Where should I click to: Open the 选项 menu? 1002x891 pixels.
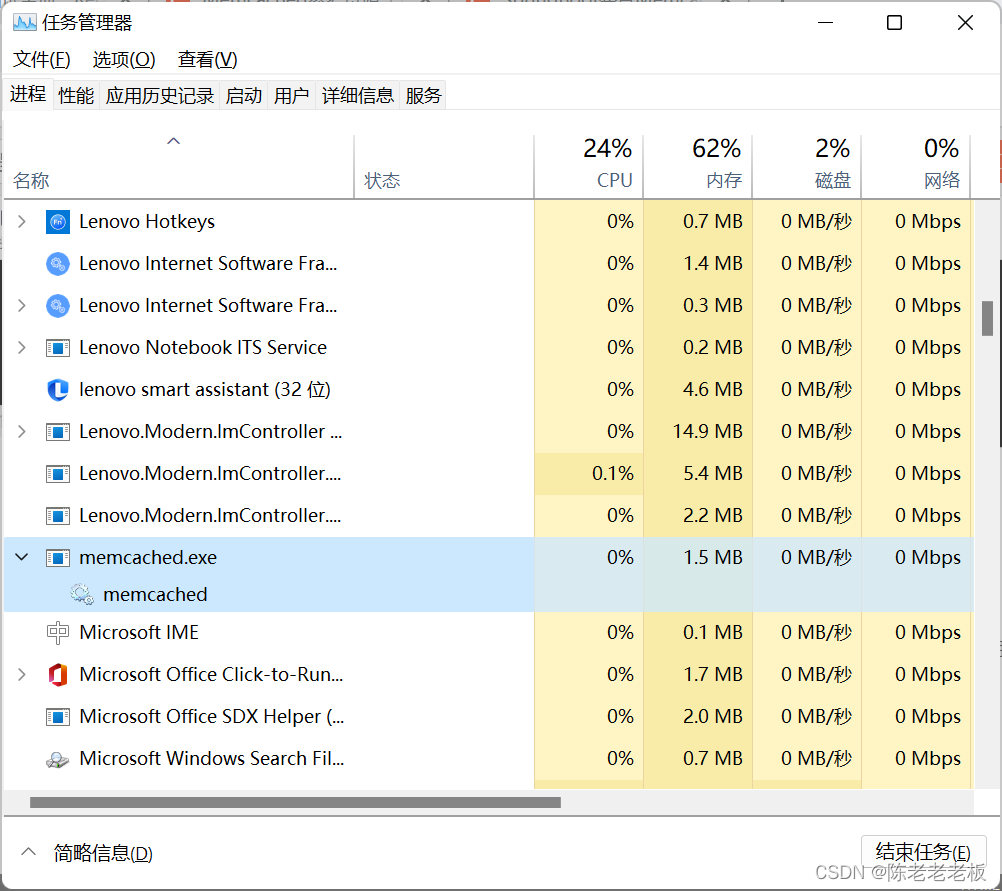click(123, 59)
